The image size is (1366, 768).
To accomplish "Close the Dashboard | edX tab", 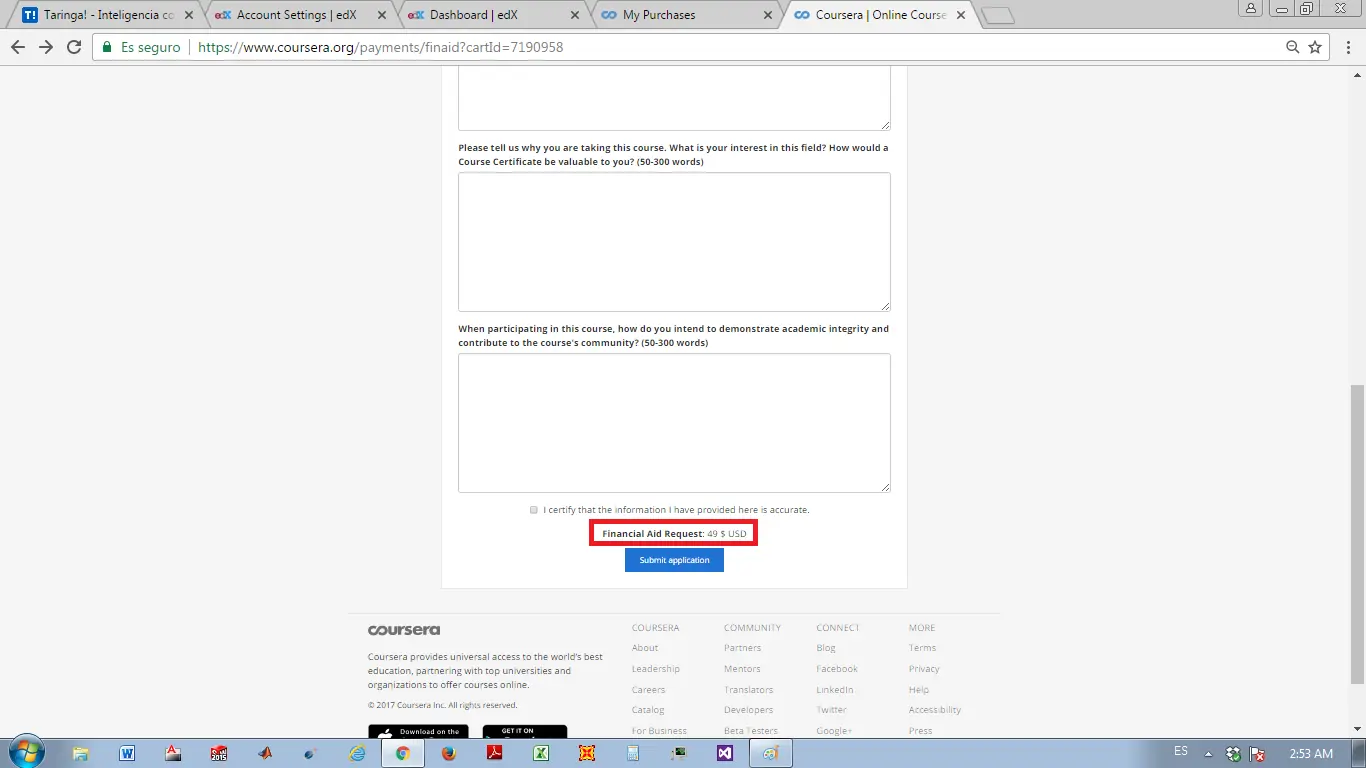I will pyautogui.click(x=575, y=15).
